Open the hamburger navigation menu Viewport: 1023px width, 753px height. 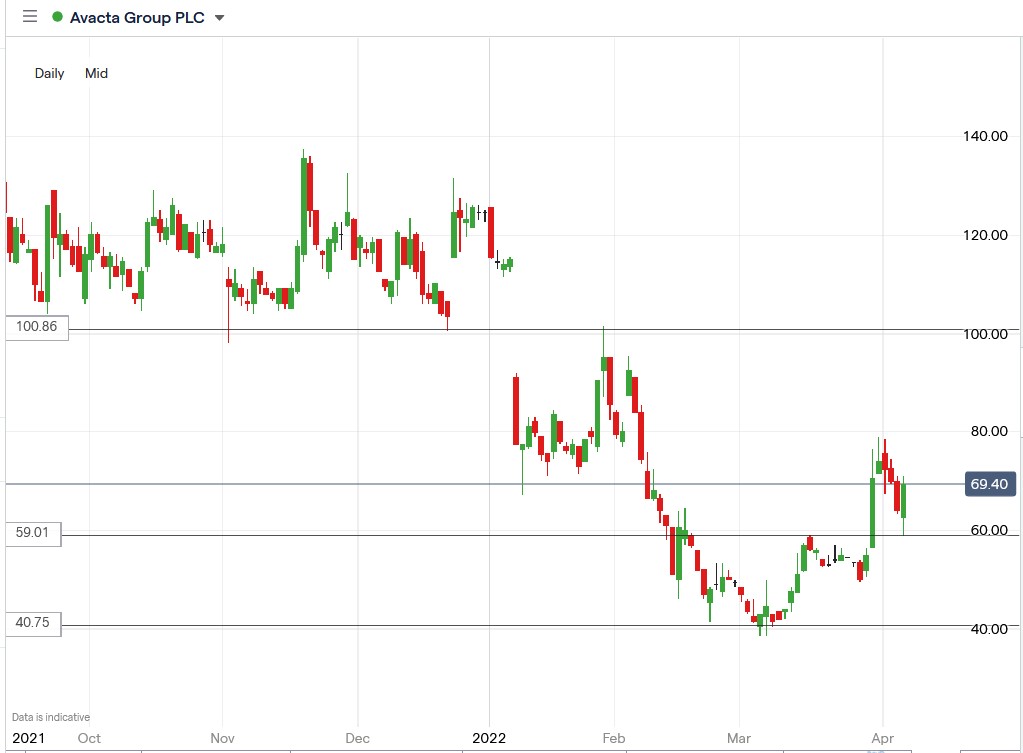[x=28, y=16]
